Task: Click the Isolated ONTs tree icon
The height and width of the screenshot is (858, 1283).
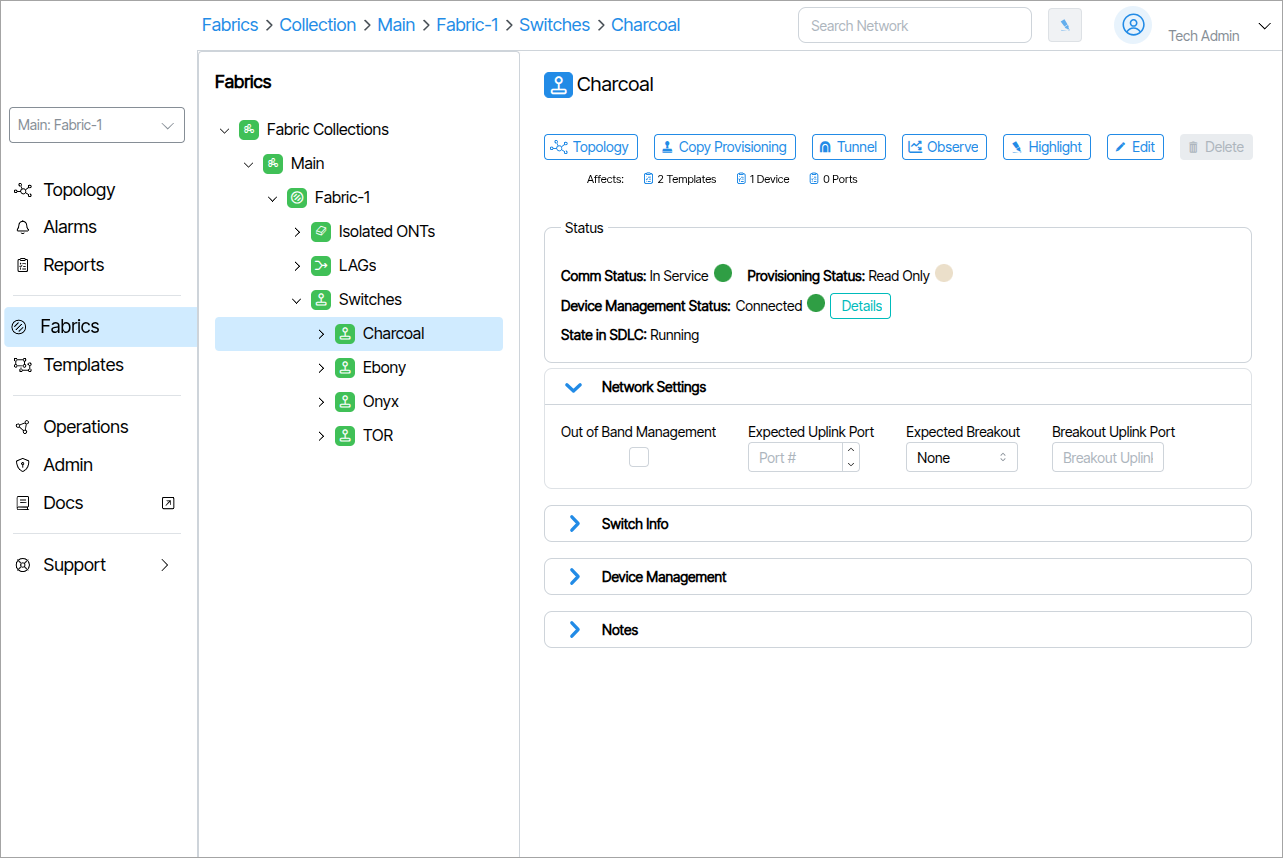Action: click(321, 232)
